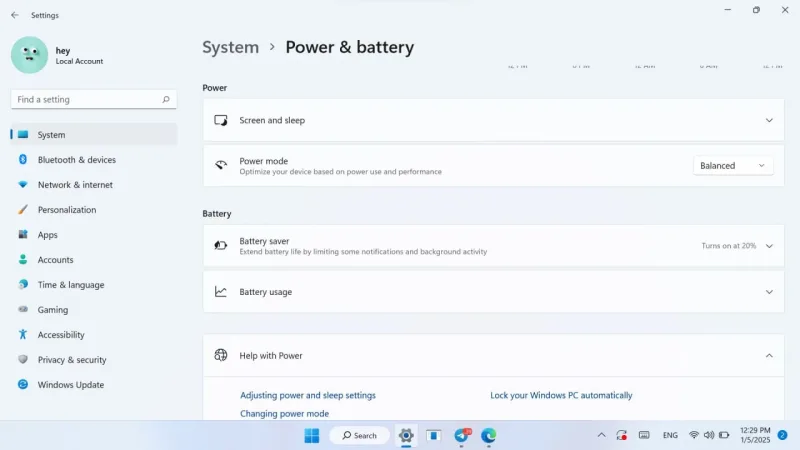The width and height of the screenshot is (800, 450).
Task: Show hidden tray icons chevron
Action: tap(602, 435)
